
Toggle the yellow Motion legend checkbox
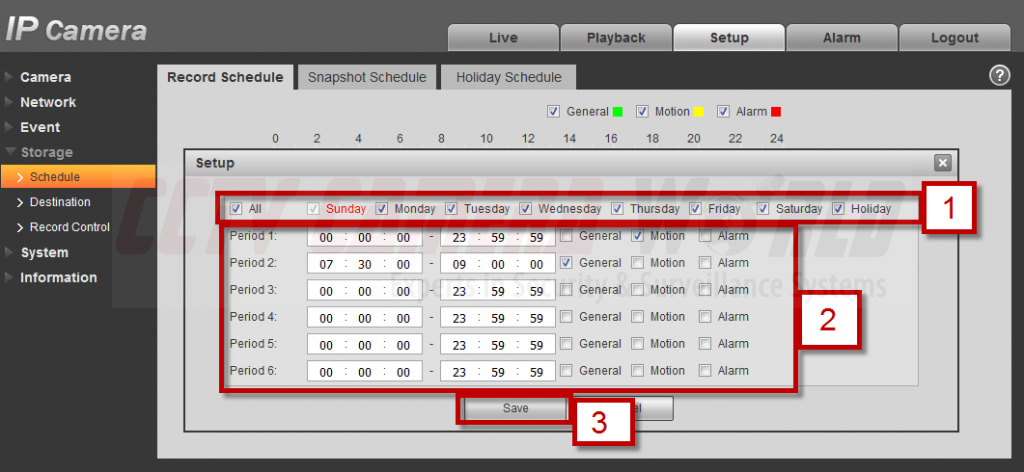643,111
